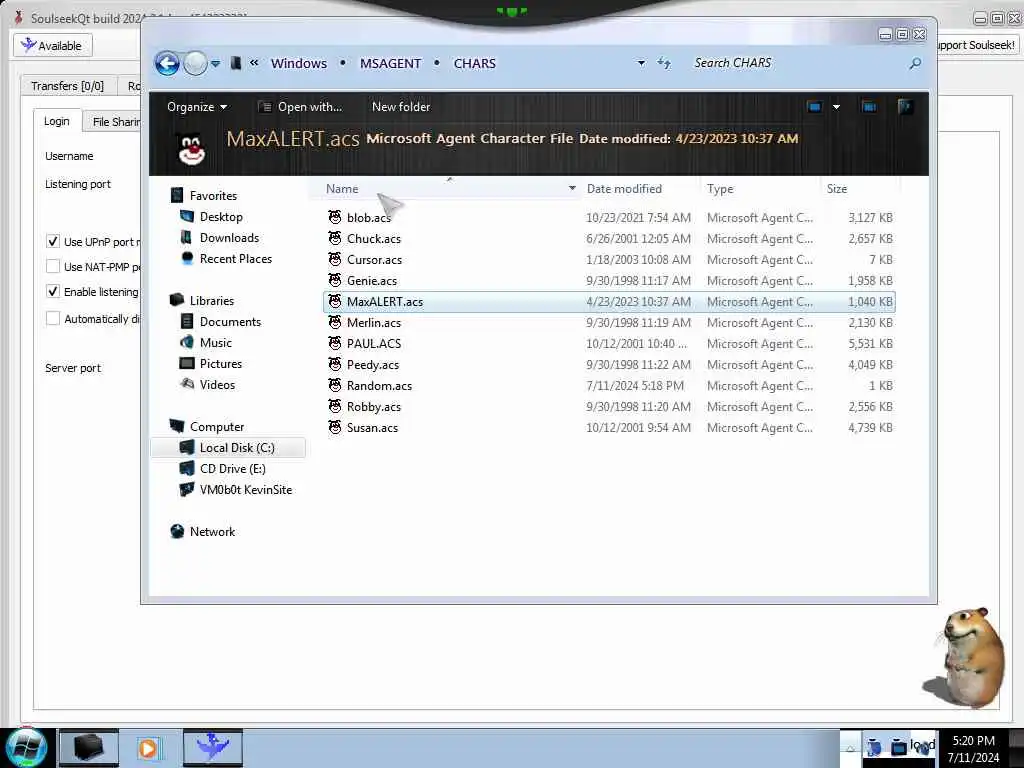Click the Search CHARS field
This screenshot has height=768, width=1024.
coord(797,63)
